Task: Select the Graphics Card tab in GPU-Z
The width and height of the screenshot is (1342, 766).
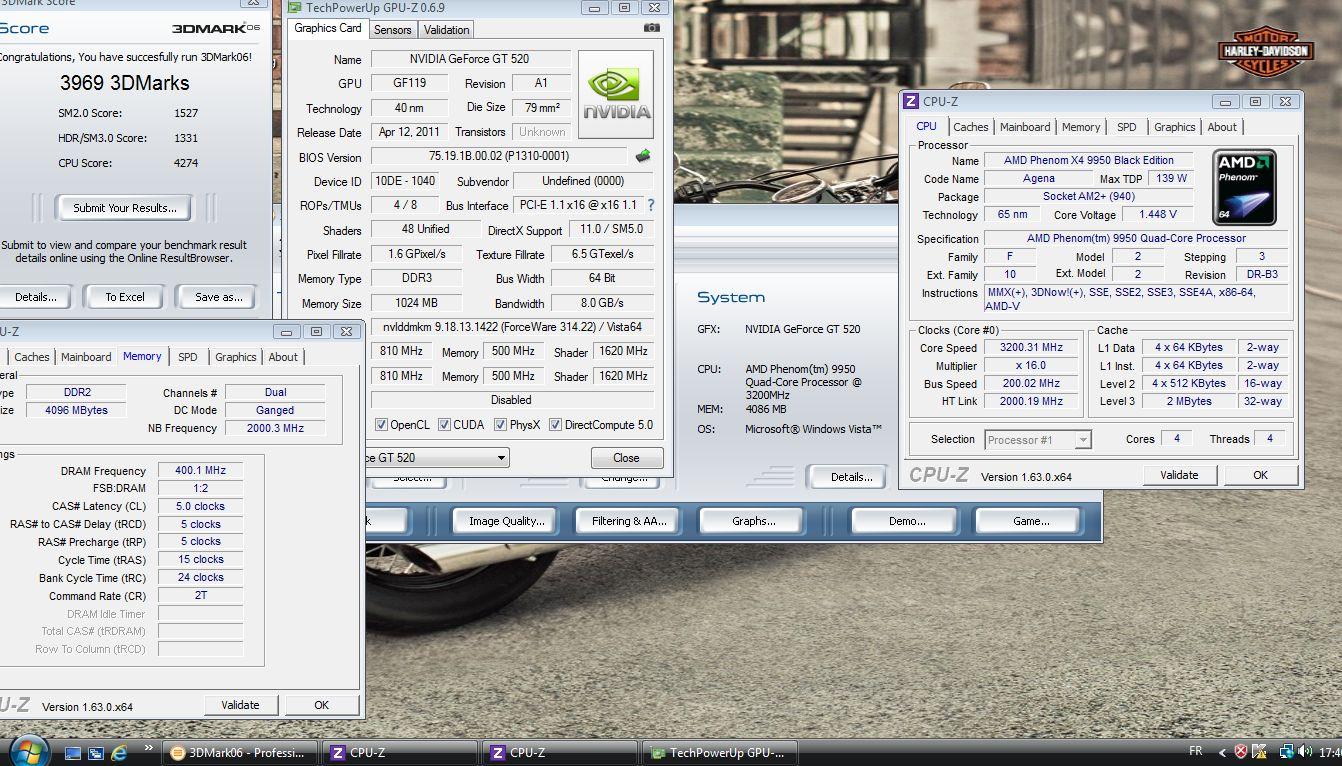Action: pyautogui.click(x=328, y=28)
